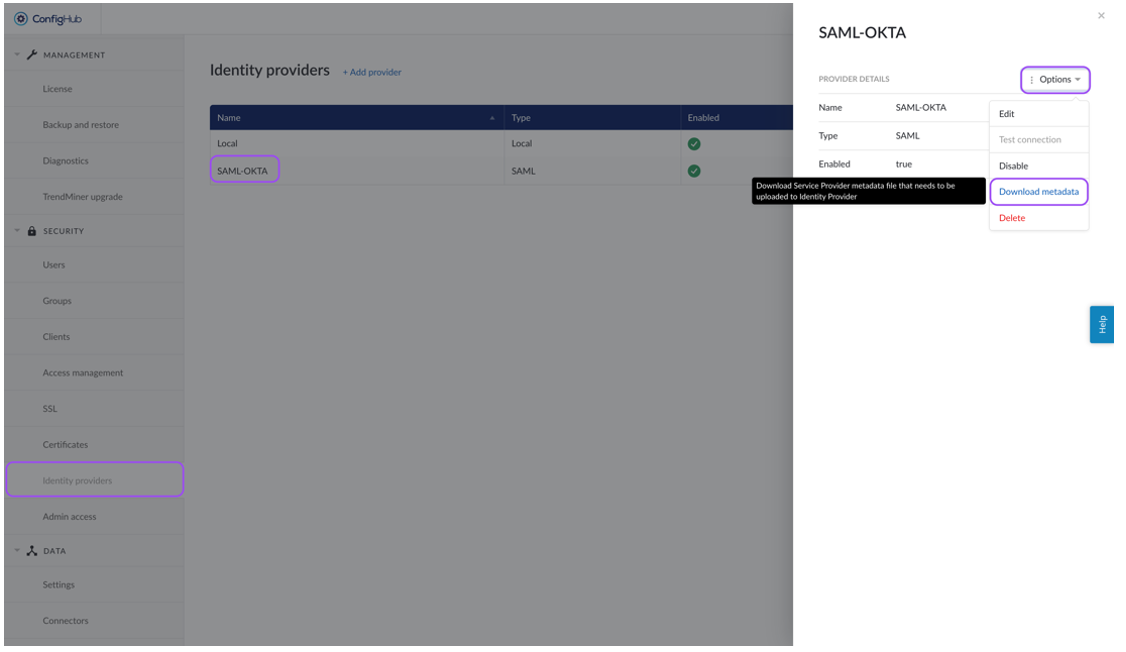
Task: Collapse the Data section chevron
Action: click(x=17, y=551)
